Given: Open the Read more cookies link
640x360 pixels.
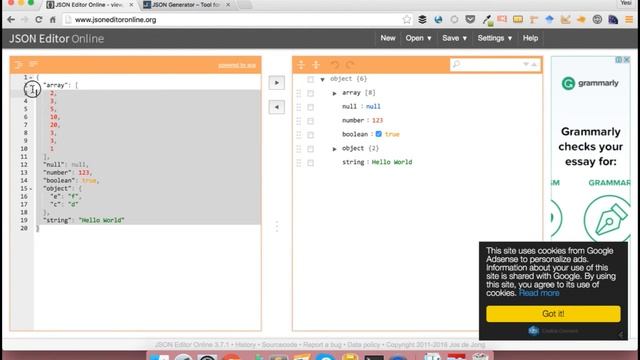Looking at the screenshot, I should 539,293.
